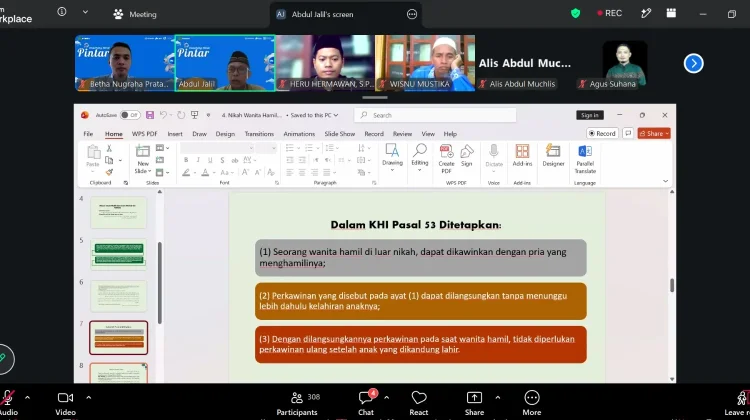Viewport: 750px width, 420px height.
Task: Click the Cut scissors icon
Action: (x=109, y=148)
